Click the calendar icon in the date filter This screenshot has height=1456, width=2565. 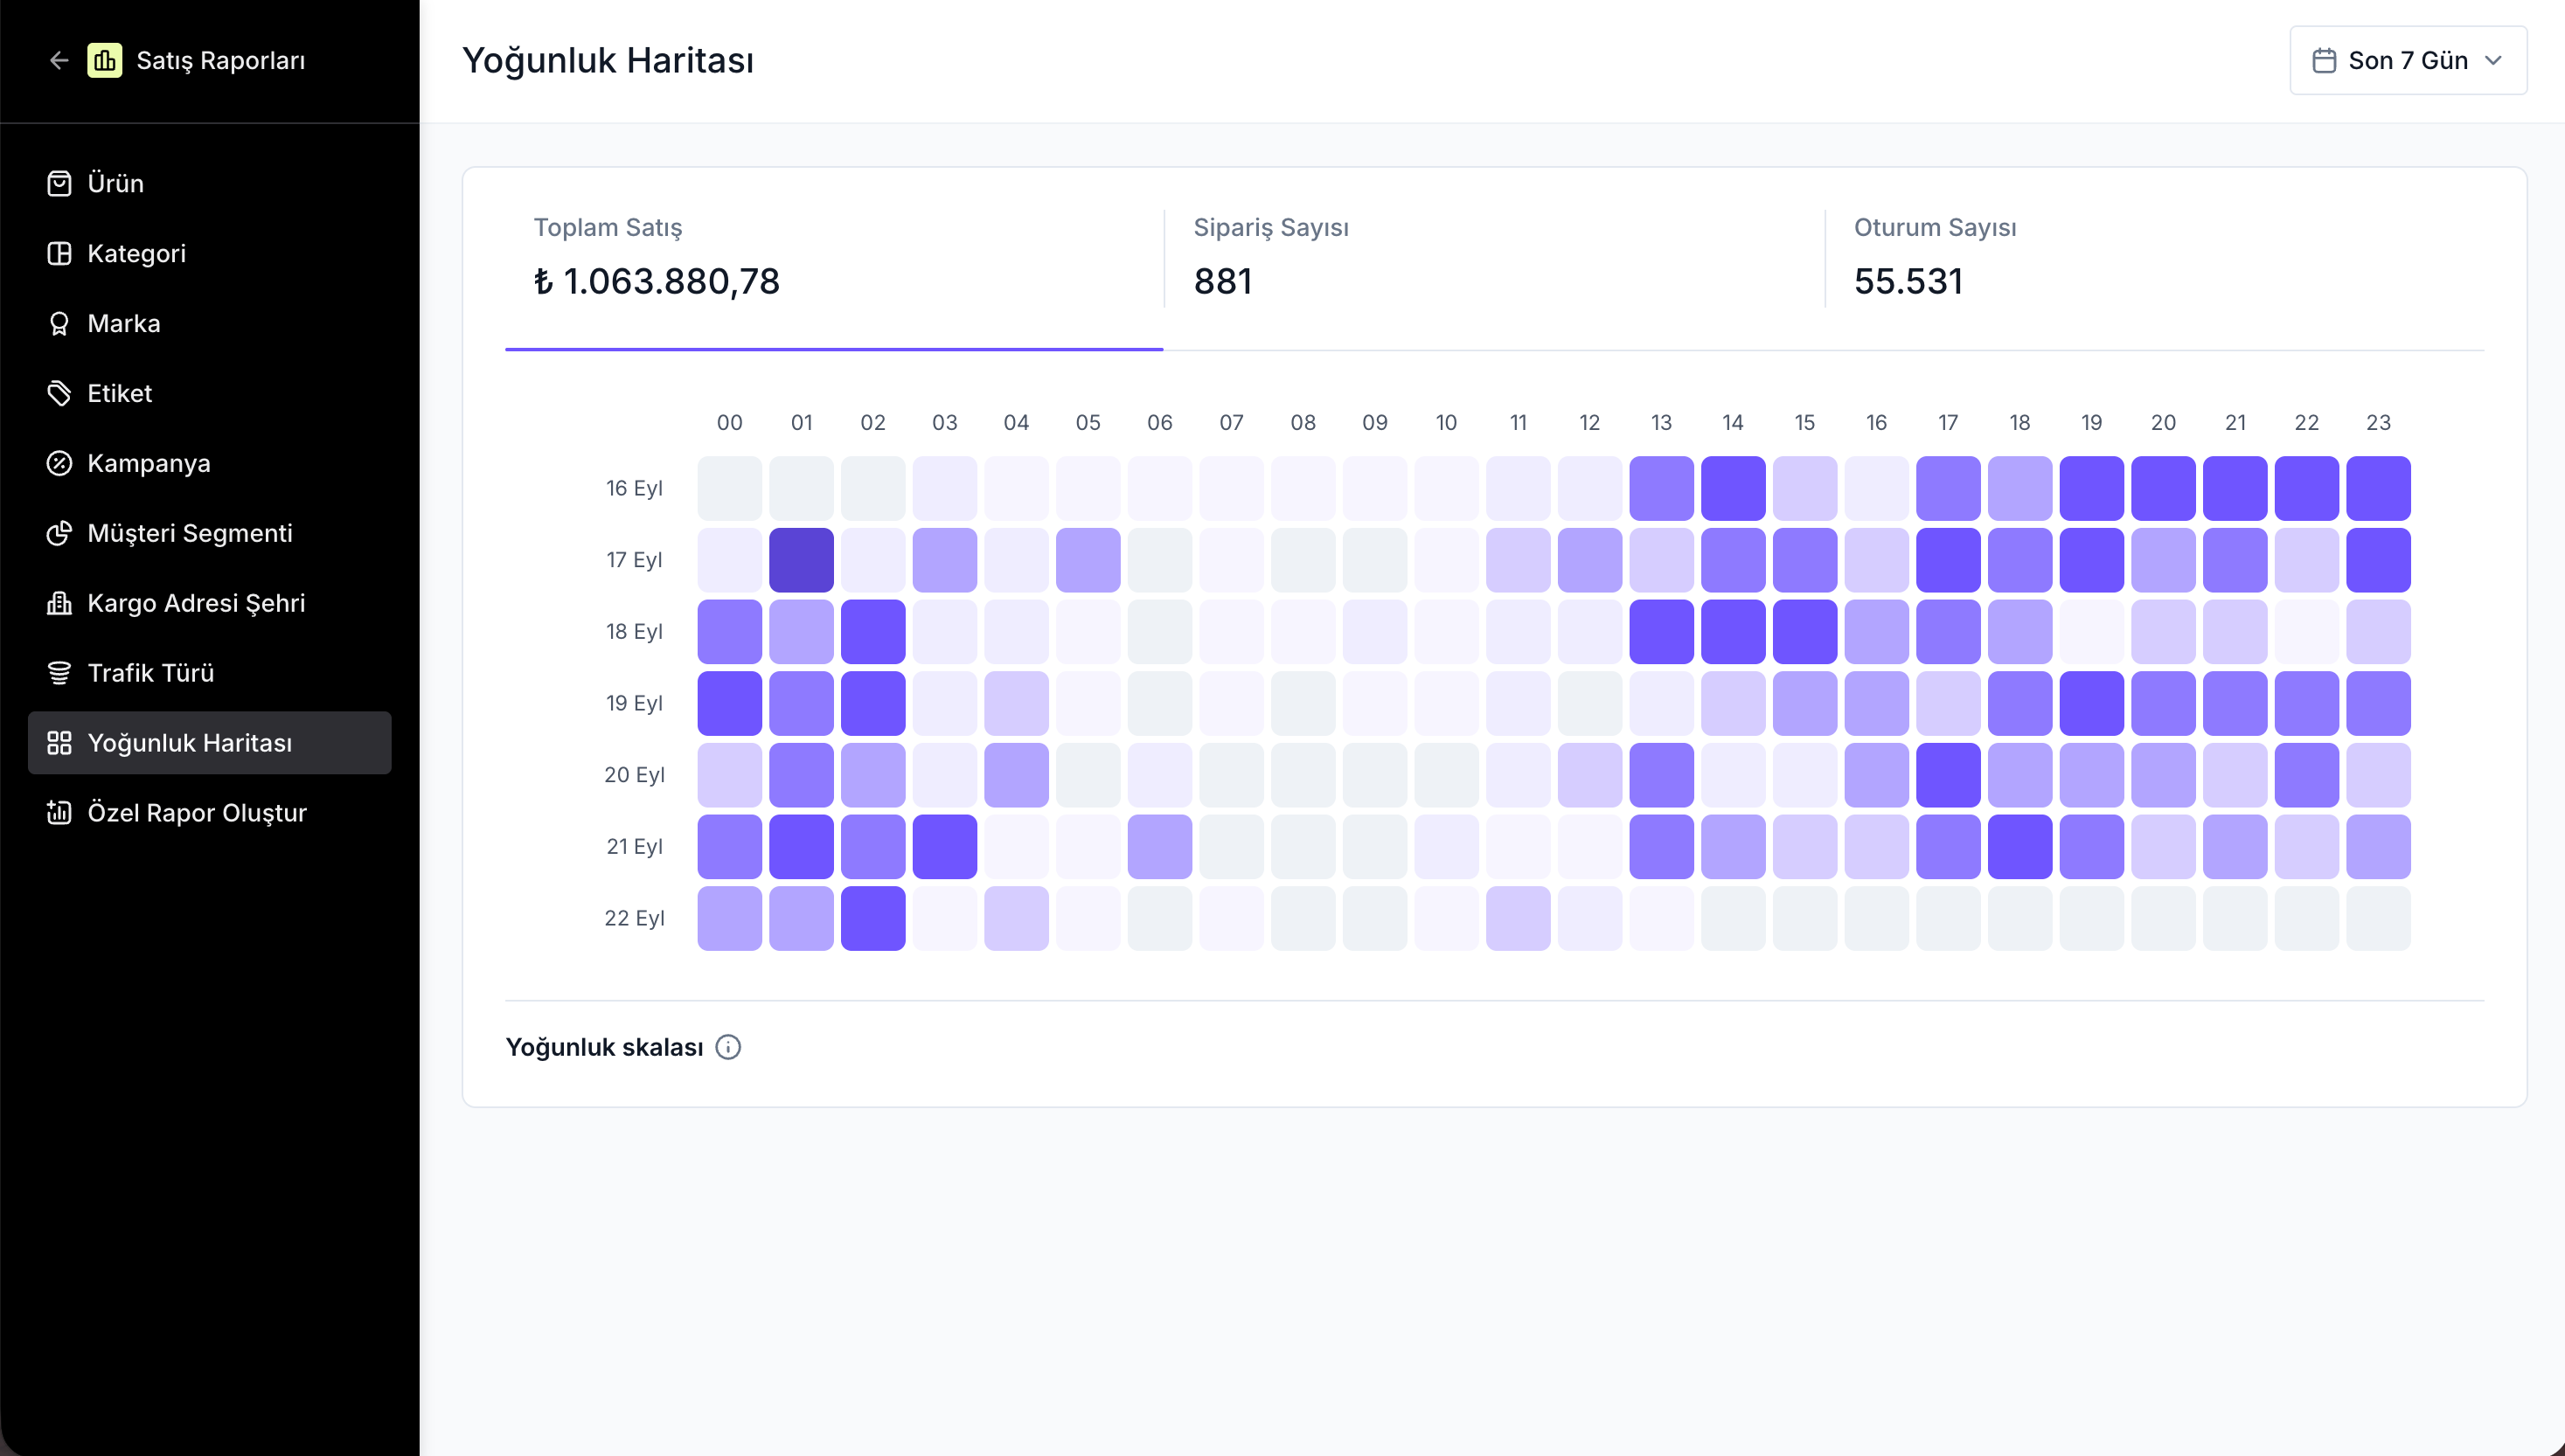point(2324,61)
